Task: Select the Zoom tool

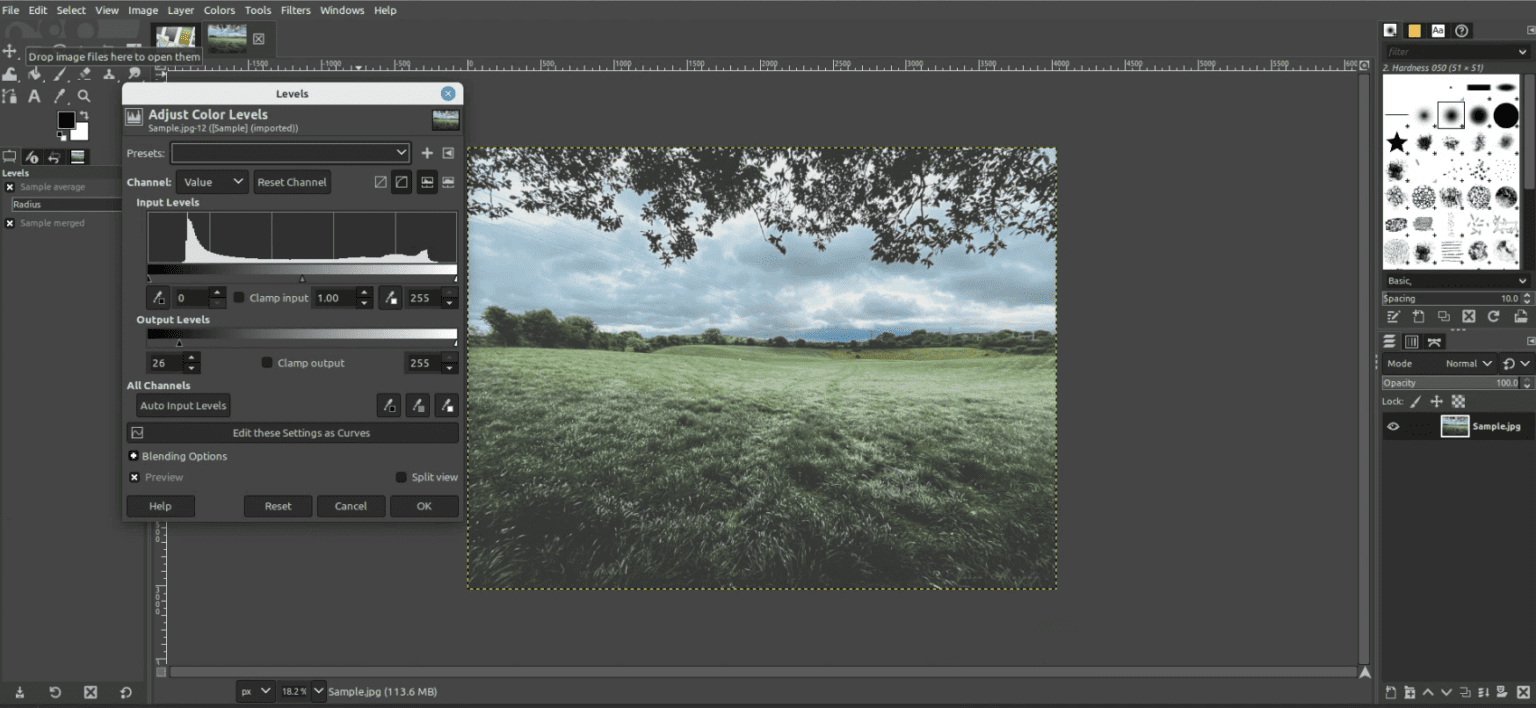Action: 84,96
